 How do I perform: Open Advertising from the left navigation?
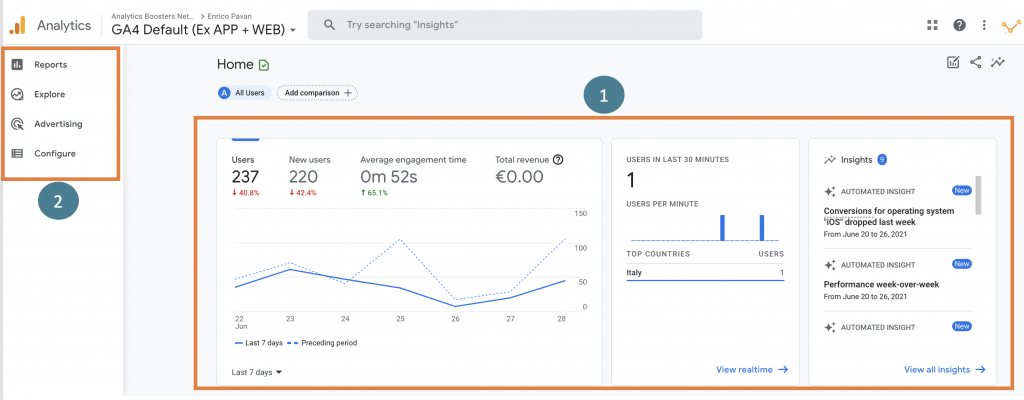pos(57,124)
